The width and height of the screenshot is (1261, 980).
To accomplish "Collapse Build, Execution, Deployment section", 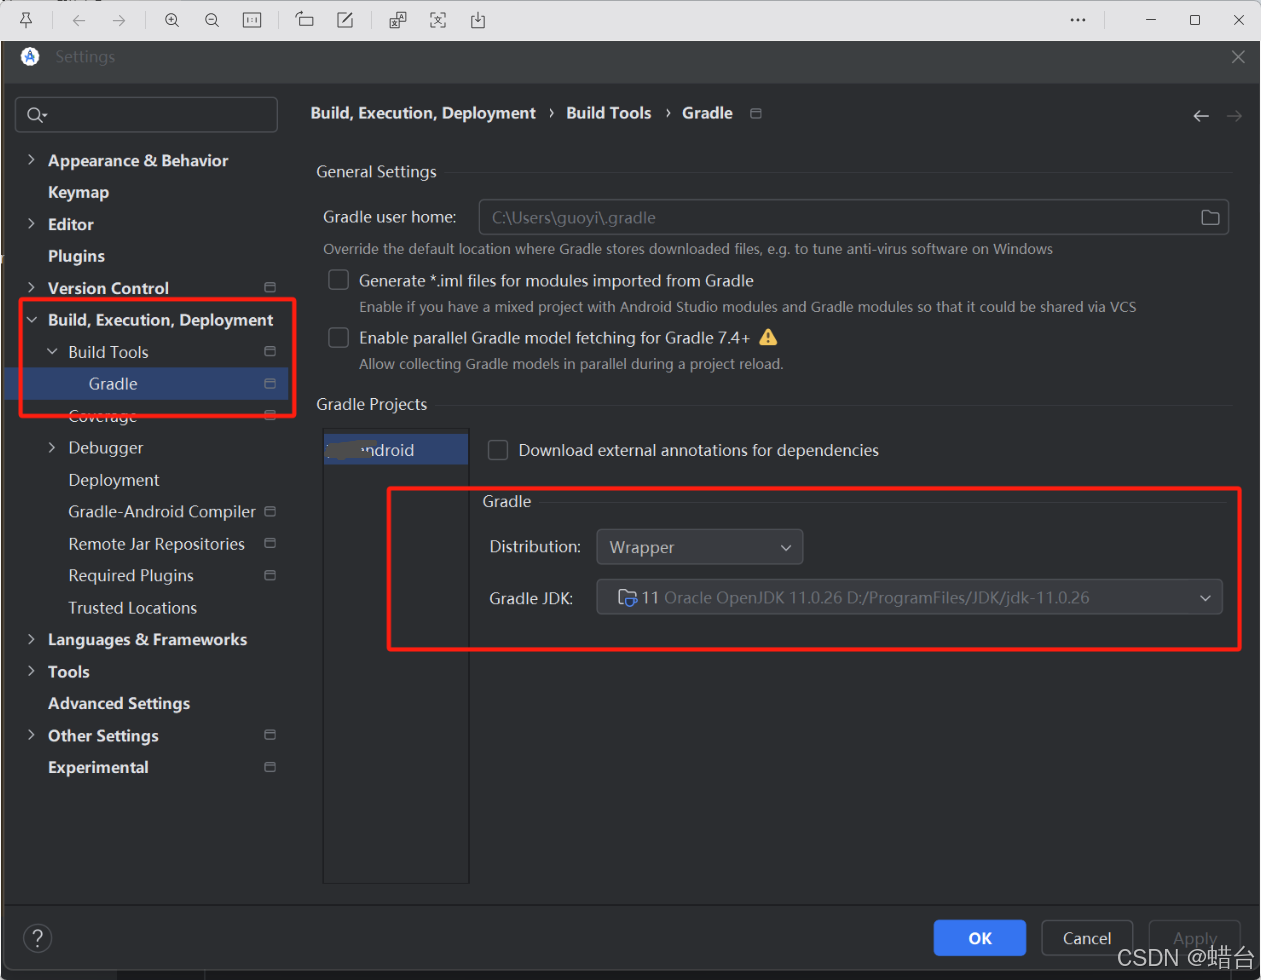I will 31,320.
